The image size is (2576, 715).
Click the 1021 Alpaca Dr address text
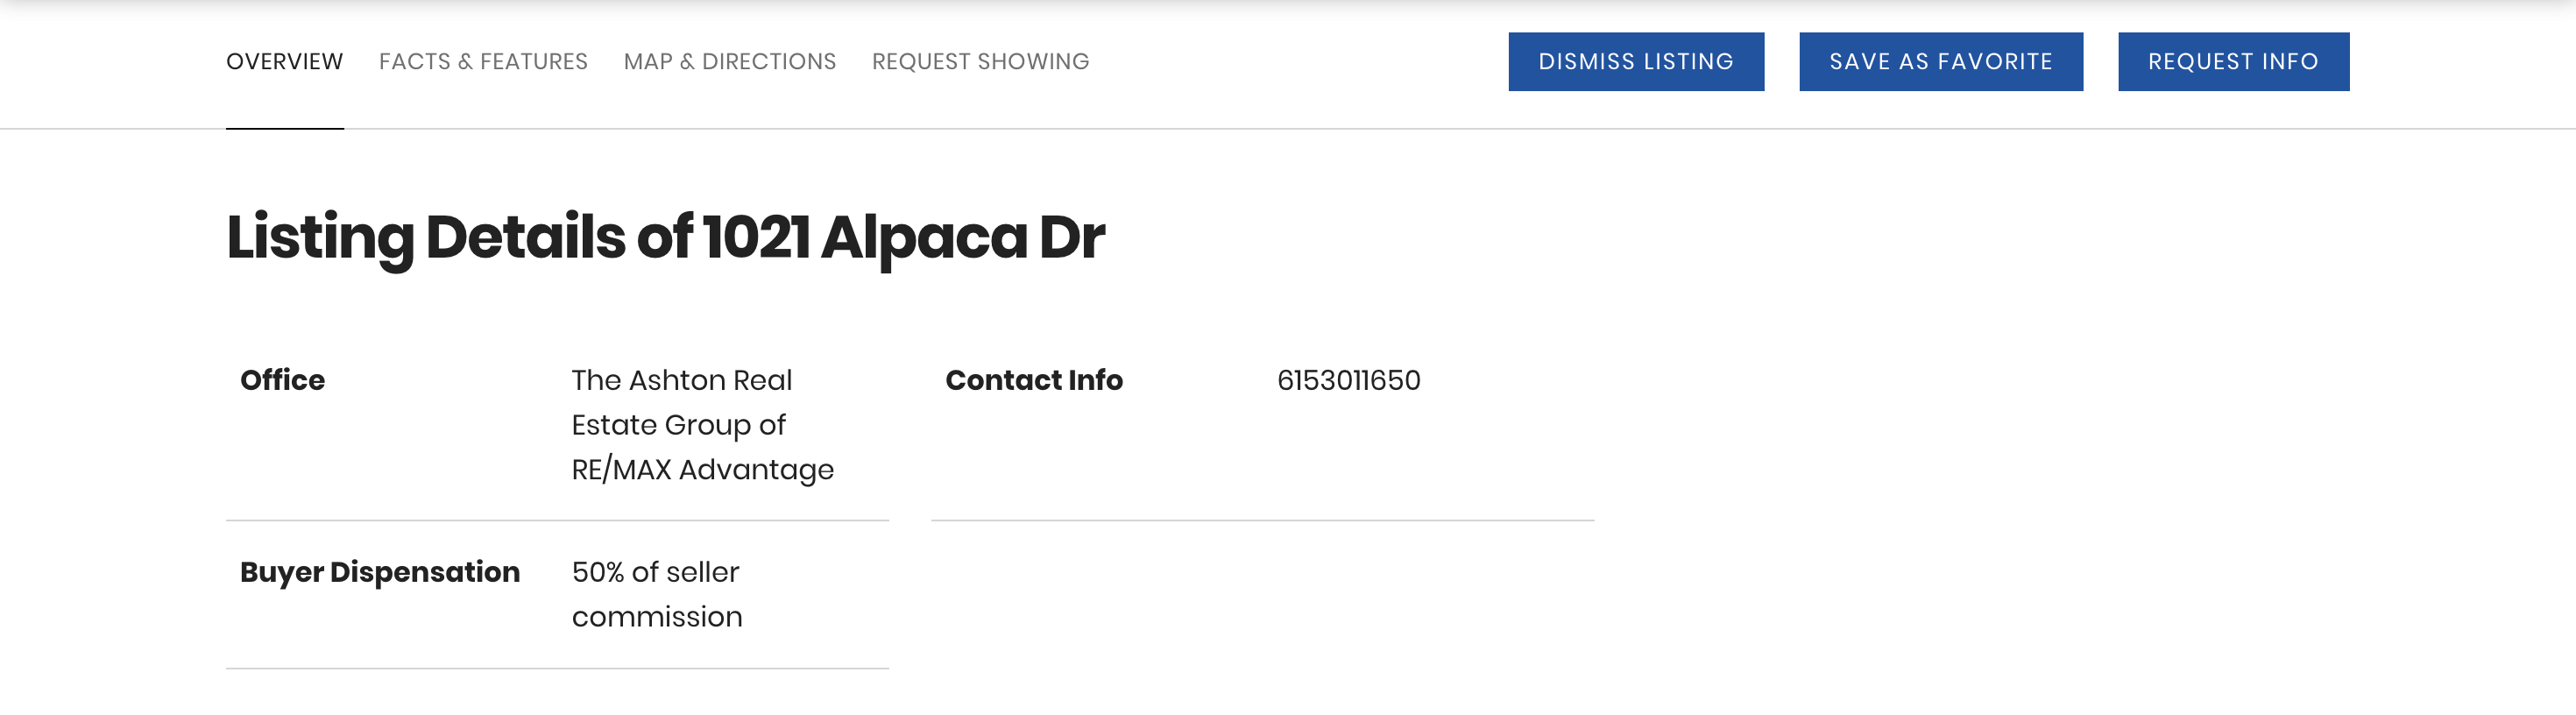coord(903,238)
